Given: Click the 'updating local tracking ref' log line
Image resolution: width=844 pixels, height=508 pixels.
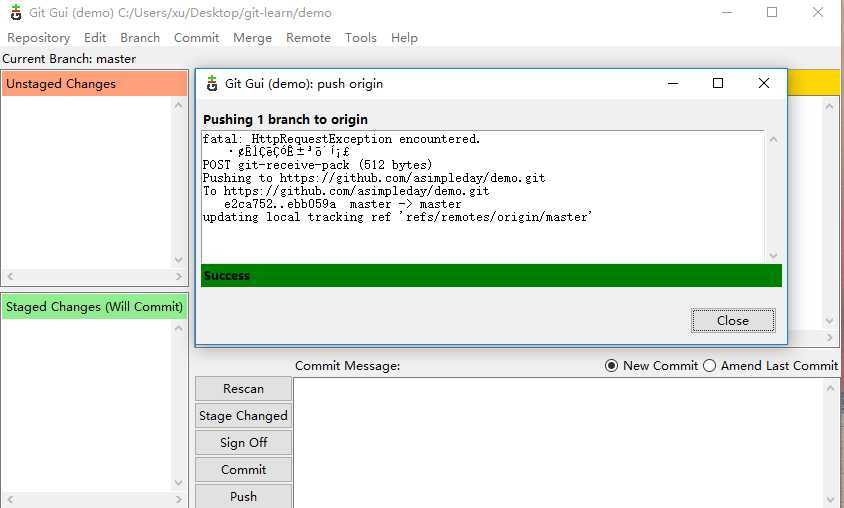Looking at the screenshot, I should click(397, 217).
